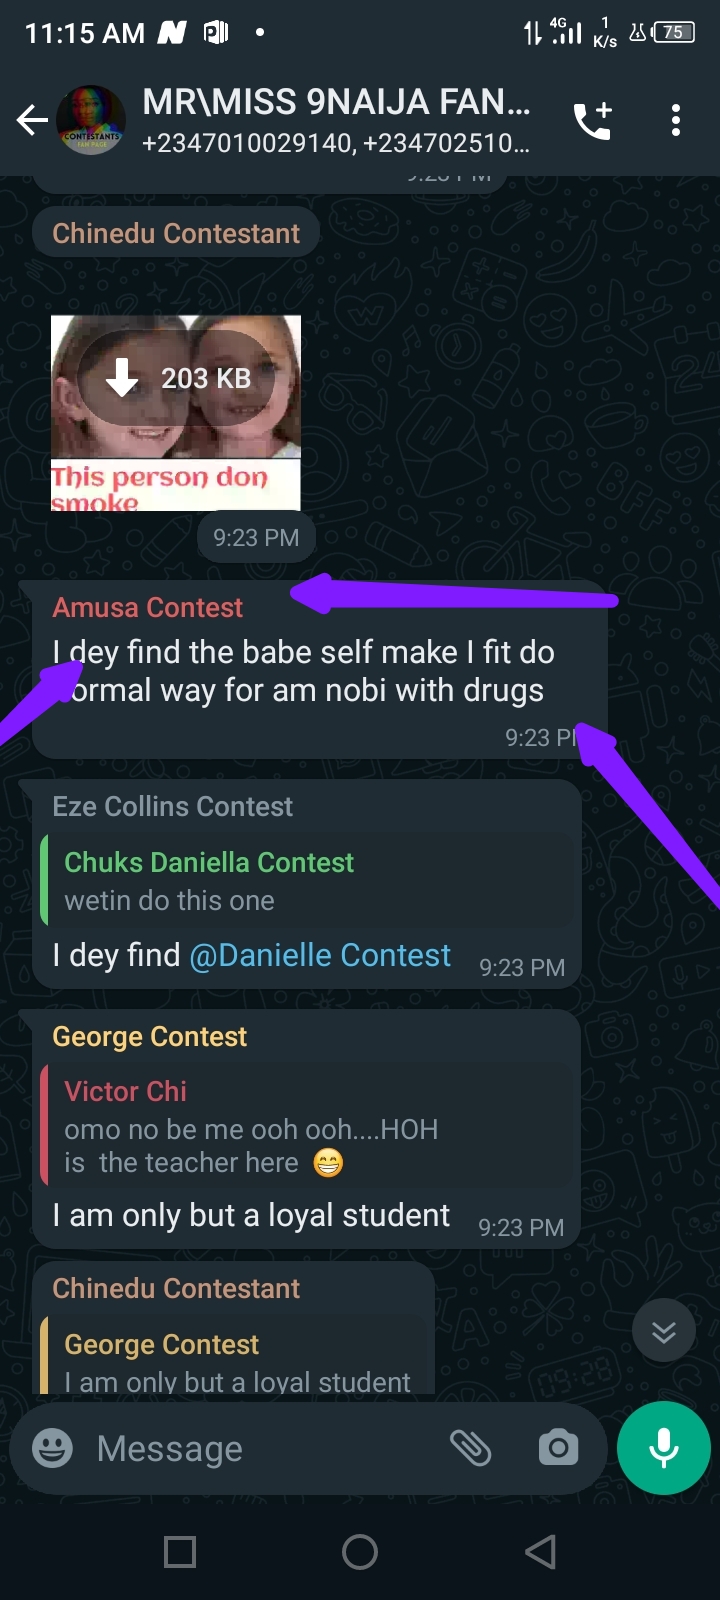
Task: Tap Android back triangle navigation button
Action: point(540,1552)
